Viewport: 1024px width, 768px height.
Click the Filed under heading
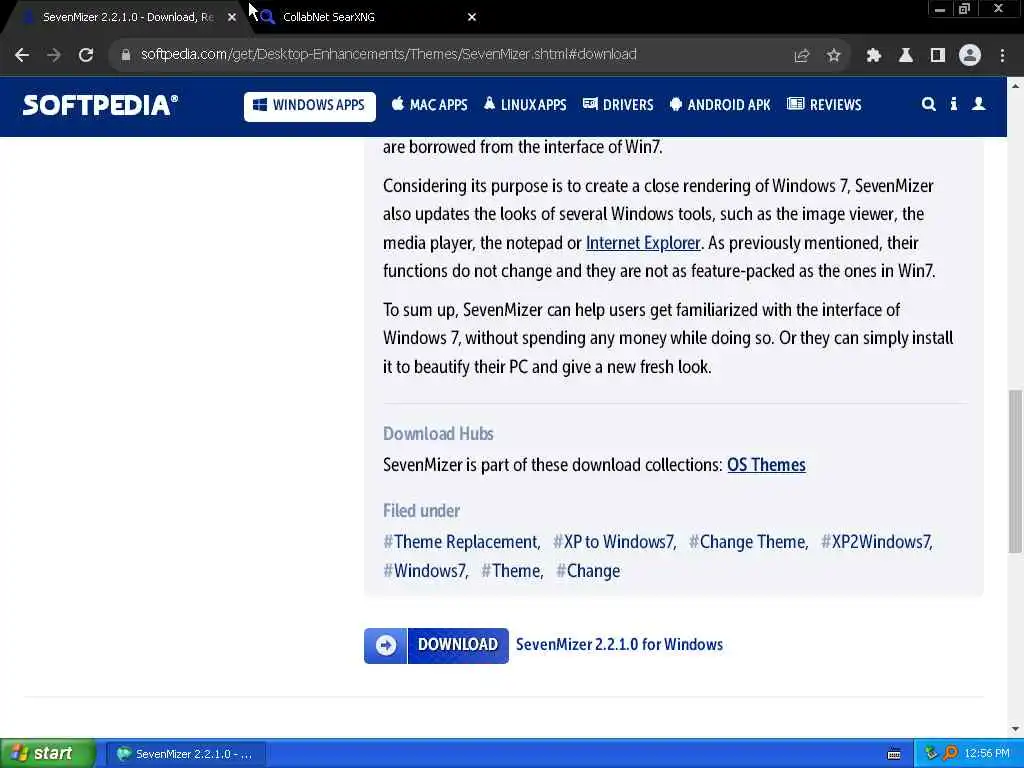(x=421, y=511)
